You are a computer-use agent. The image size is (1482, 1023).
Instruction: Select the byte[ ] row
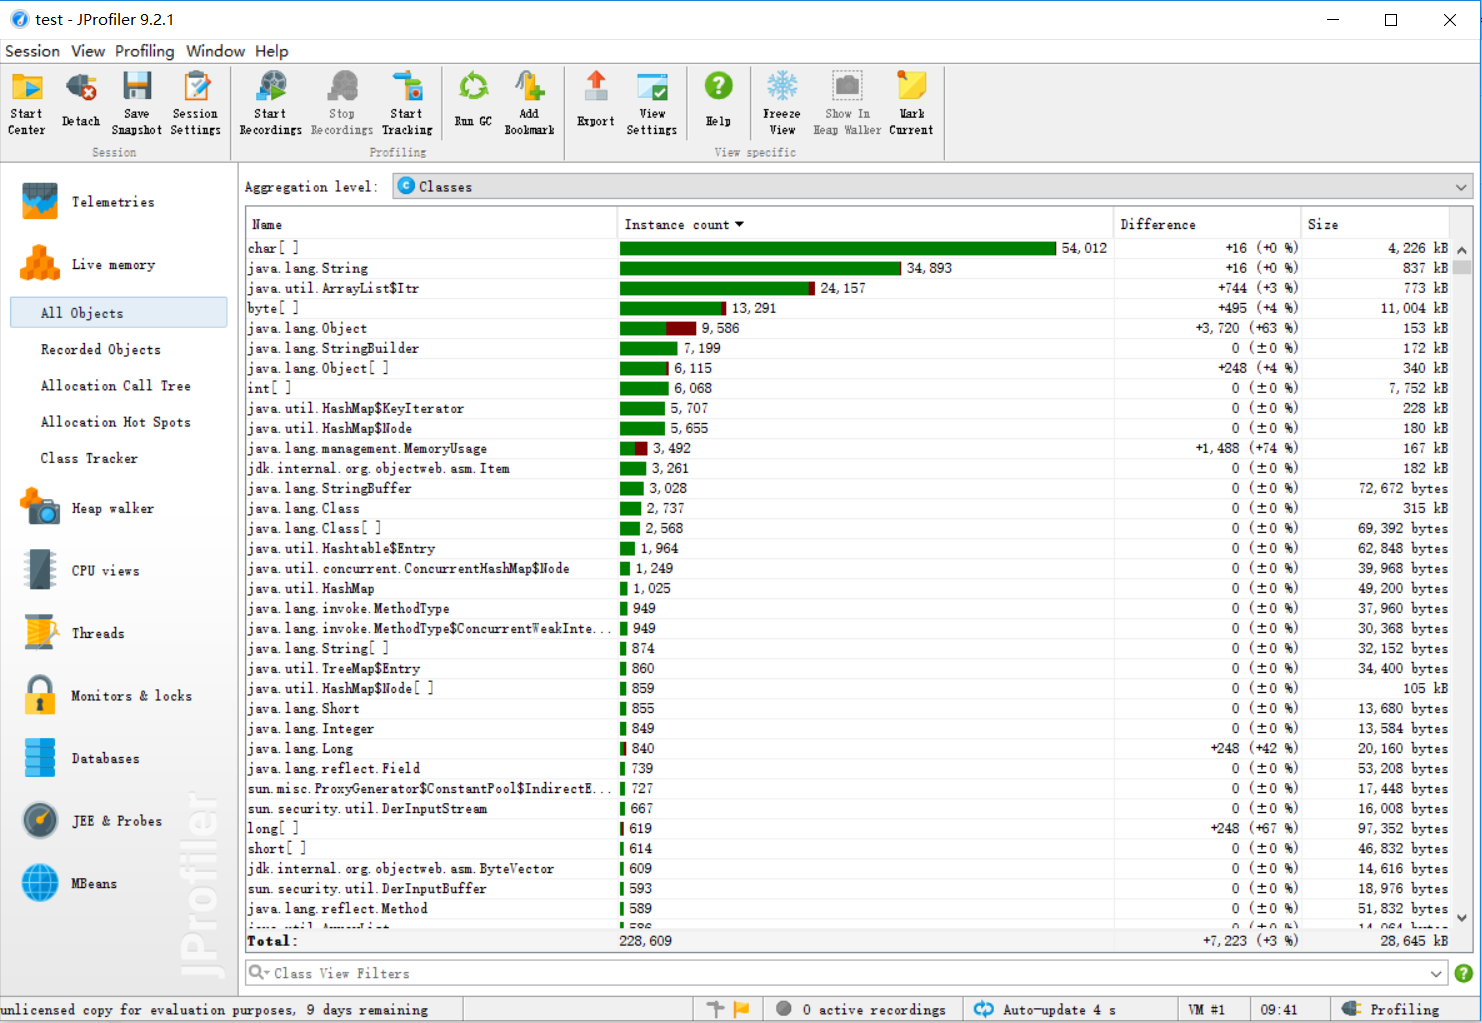point(848,308)
